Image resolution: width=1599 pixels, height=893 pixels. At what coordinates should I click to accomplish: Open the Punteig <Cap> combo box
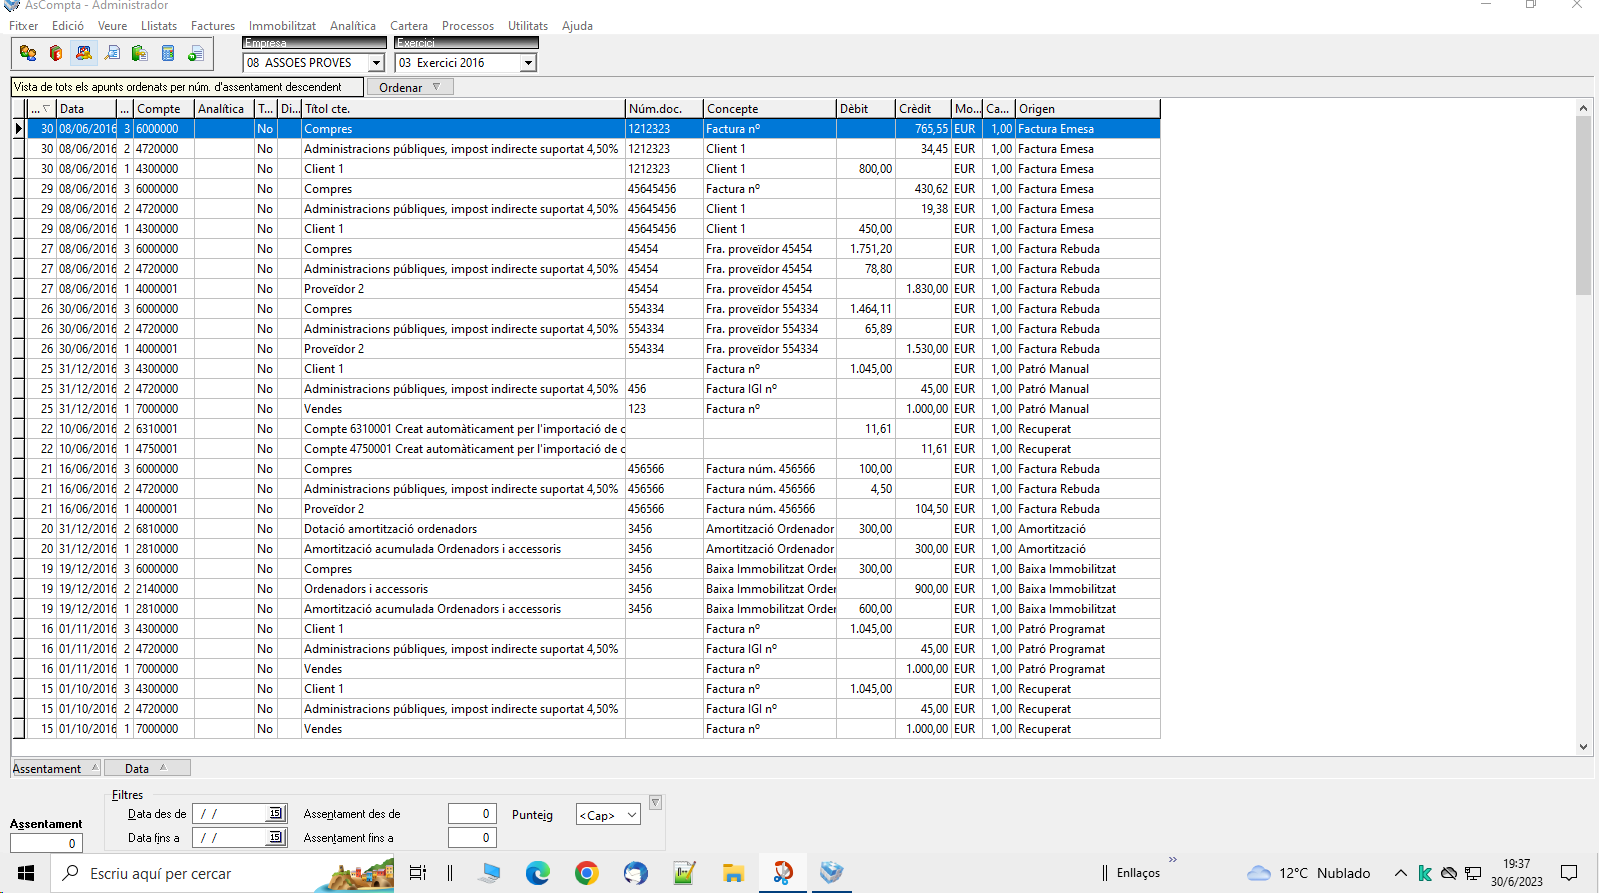(x=608, y=815)
